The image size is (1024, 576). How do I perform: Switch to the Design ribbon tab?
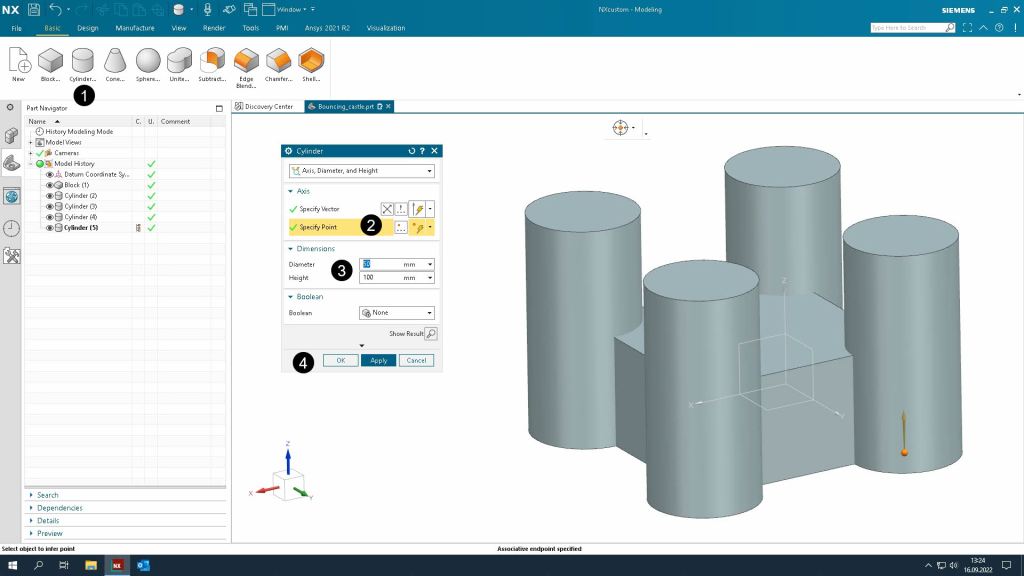pyautogui.click(x=88, y=28)
